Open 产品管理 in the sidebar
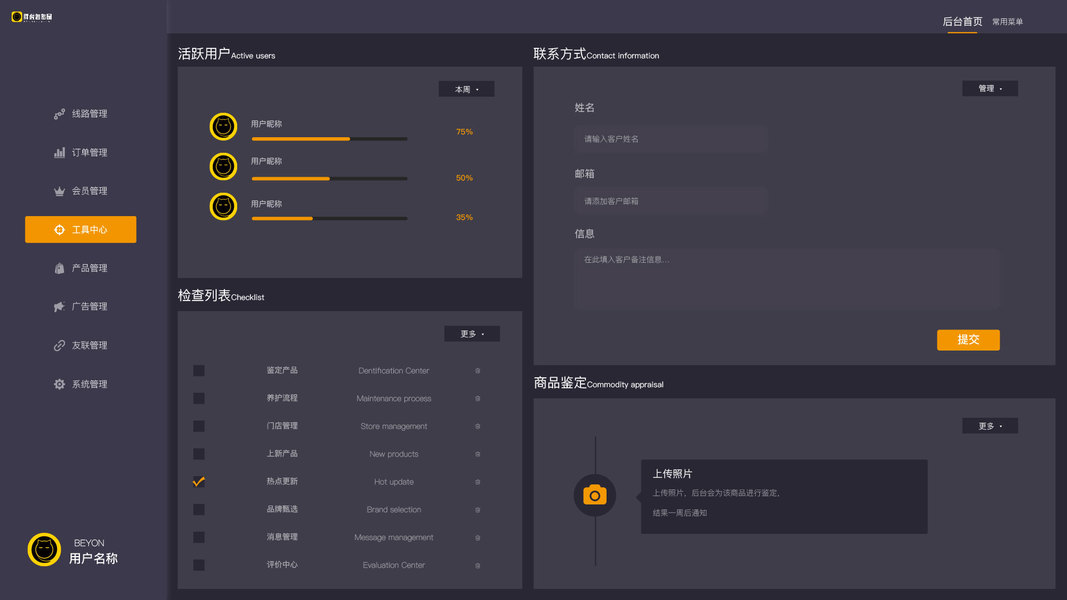Screen dimensions: 1067x600 click(x=80, y=268)
